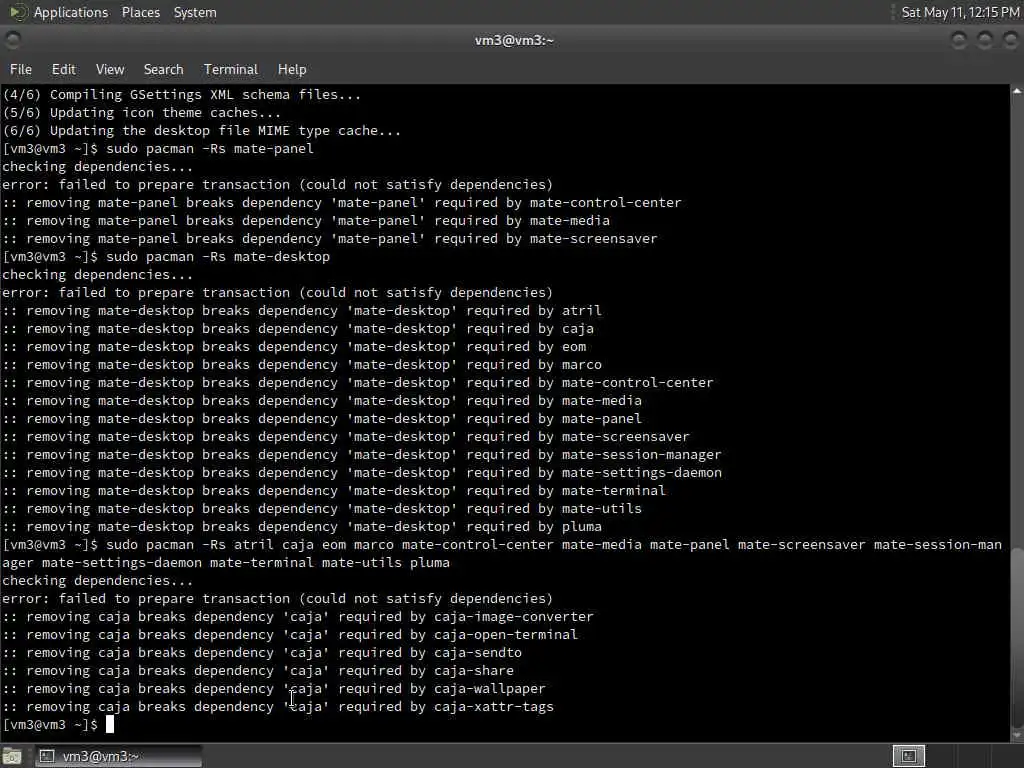Click the show desktop icon in bottom panel
The height and width of the screenshot is (768, 1024).
12,756
